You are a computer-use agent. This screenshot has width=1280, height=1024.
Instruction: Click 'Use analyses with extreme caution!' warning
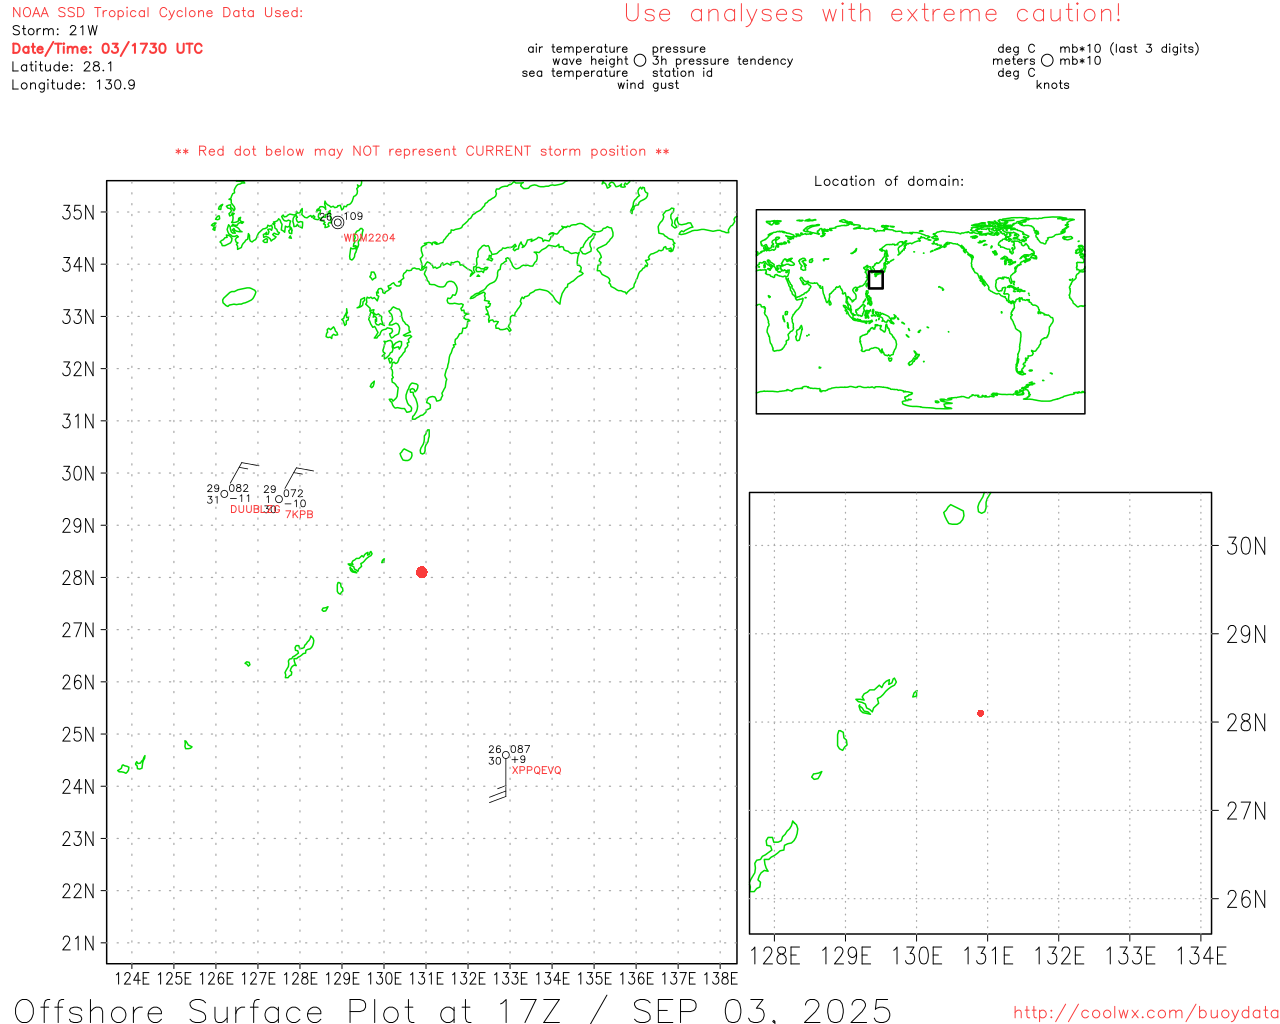point(873,13)
